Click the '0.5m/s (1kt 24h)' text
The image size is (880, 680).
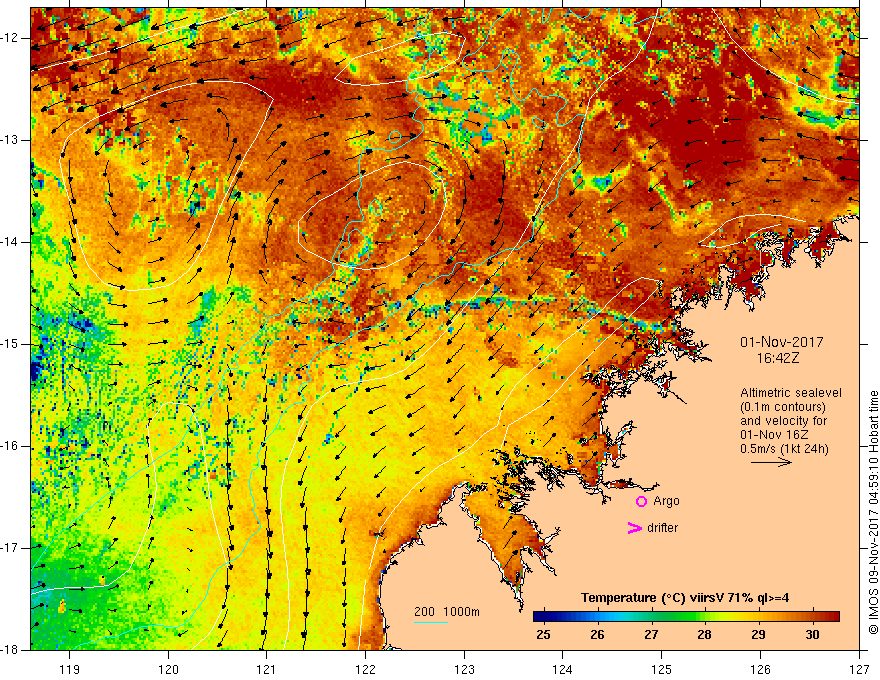784,449
